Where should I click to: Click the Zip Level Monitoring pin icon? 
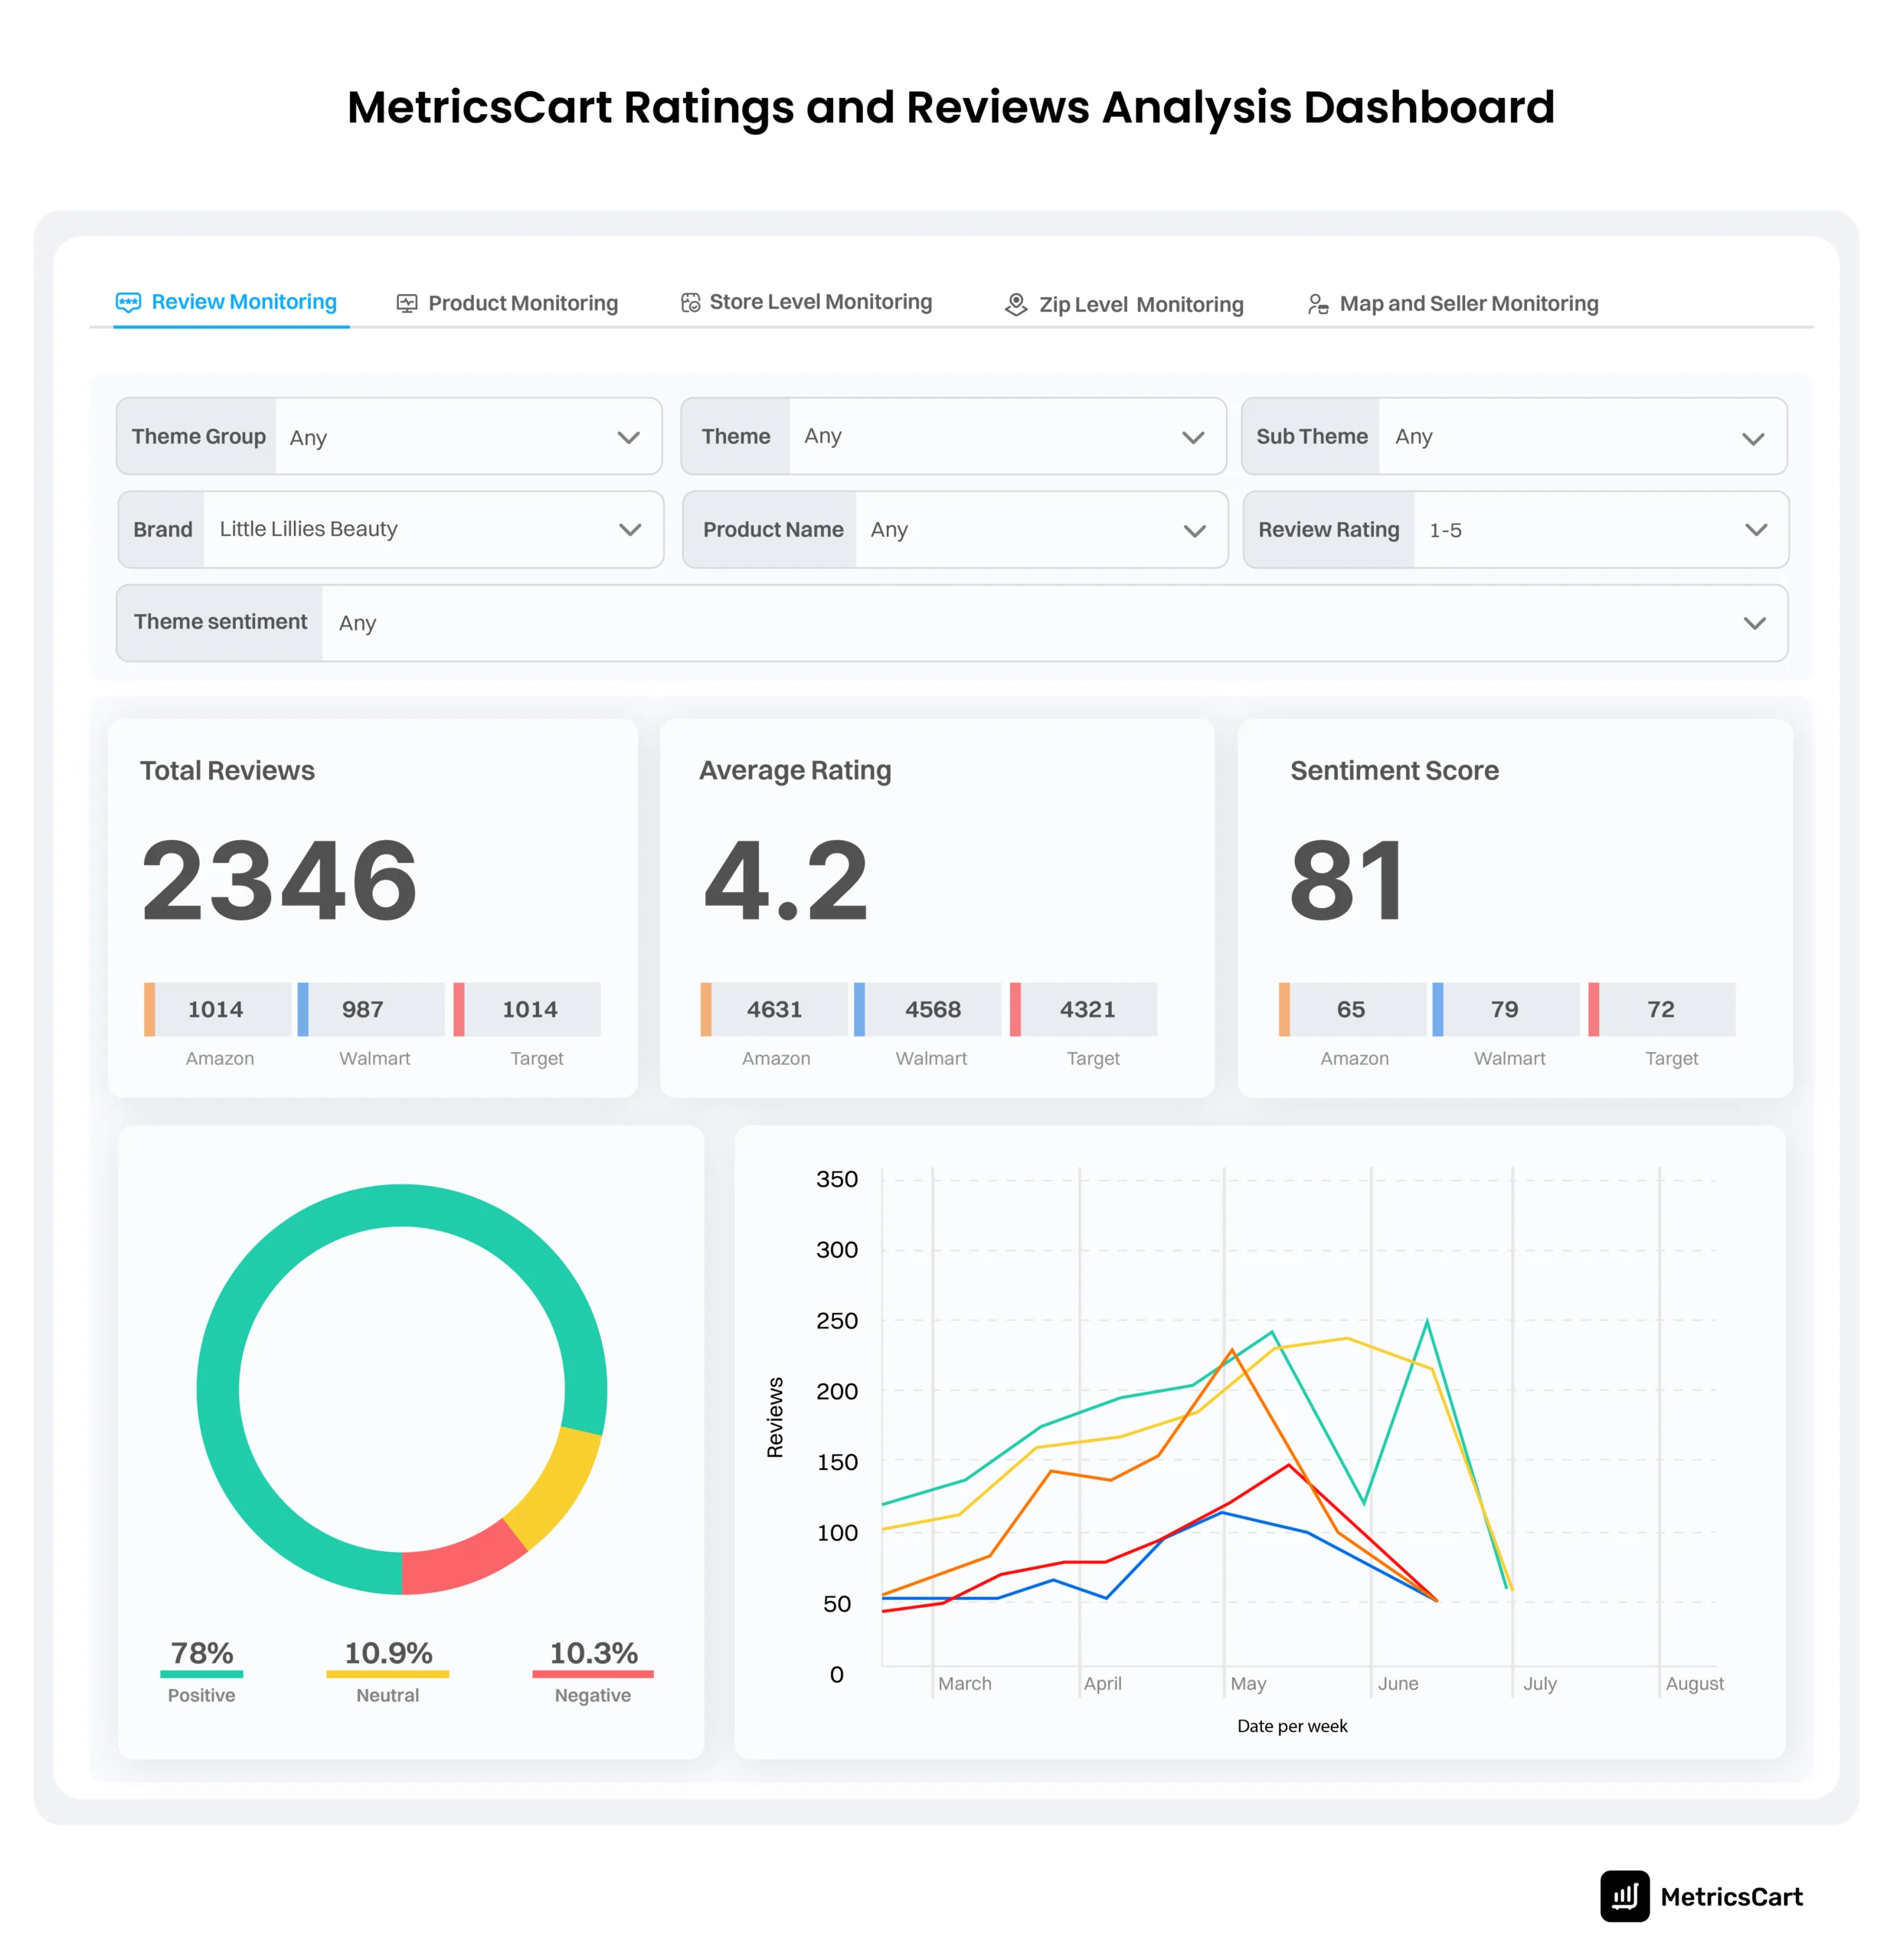click(x=1016, y=304)
